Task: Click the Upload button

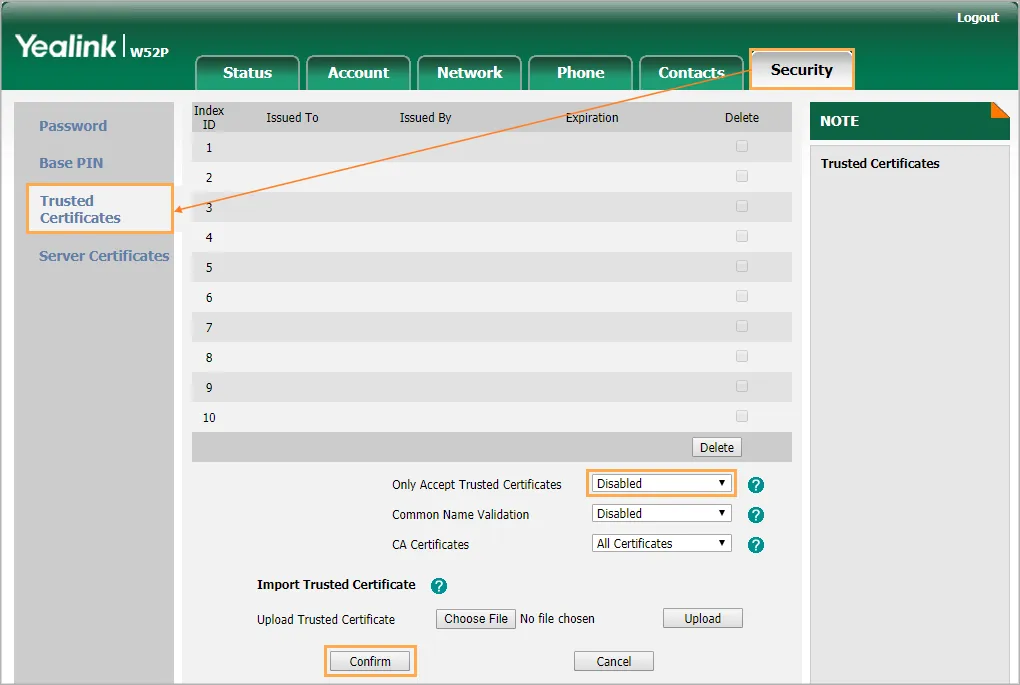Action: 703,619
